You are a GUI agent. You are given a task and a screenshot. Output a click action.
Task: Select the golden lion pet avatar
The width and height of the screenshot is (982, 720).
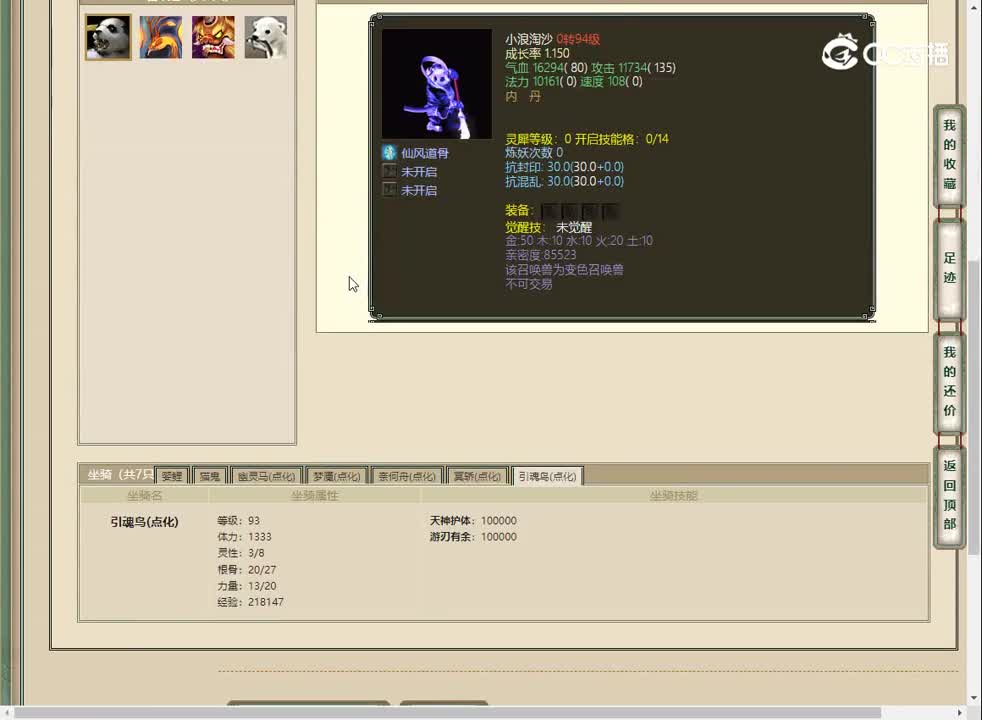tap(214, 38)
